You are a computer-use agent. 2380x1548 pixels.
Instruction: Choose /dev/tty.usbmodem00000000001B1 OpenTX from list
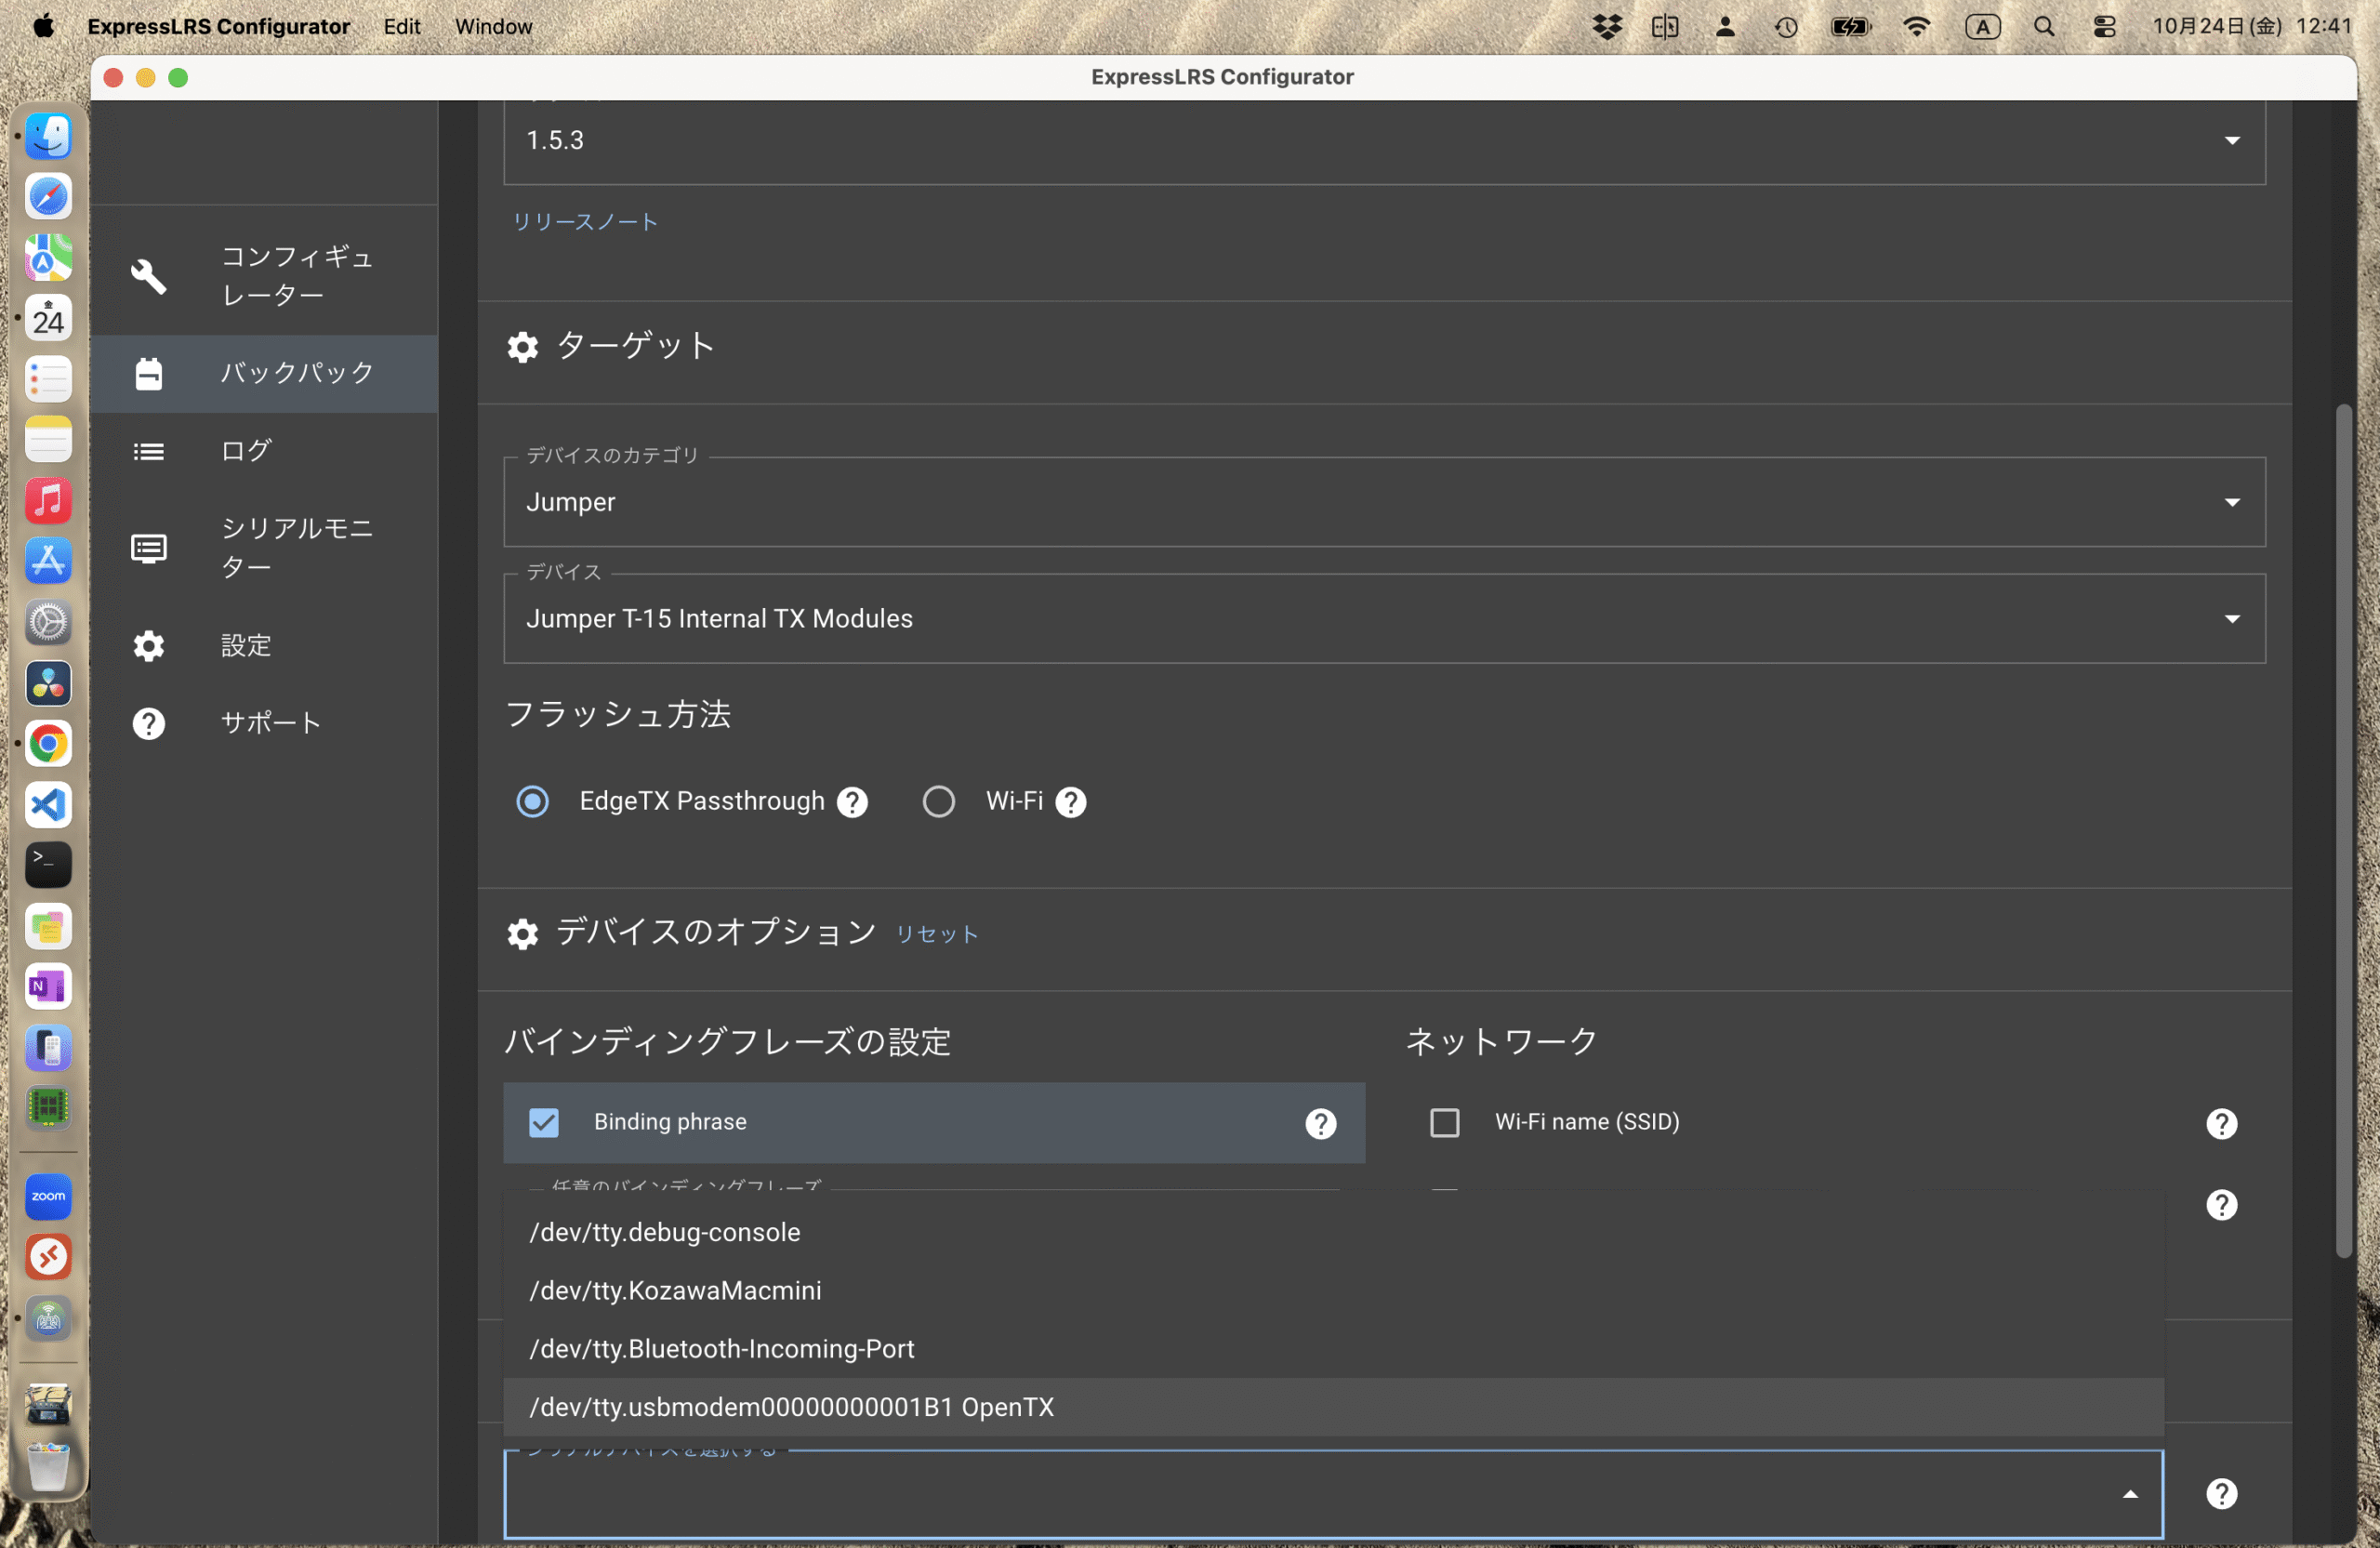[x=791, y=1407]
